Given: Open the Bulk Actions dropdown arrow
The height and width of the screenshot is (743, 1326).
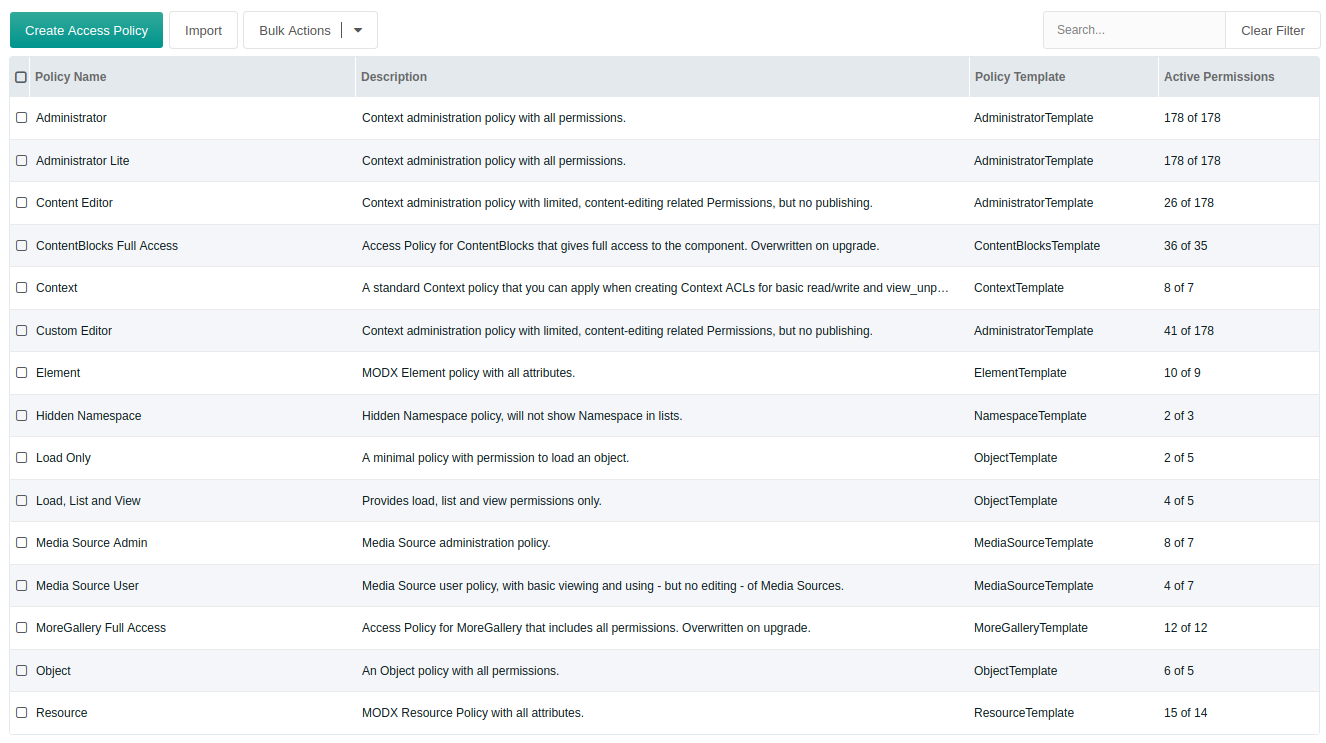Looking at the screenshot, I should 357,30.
